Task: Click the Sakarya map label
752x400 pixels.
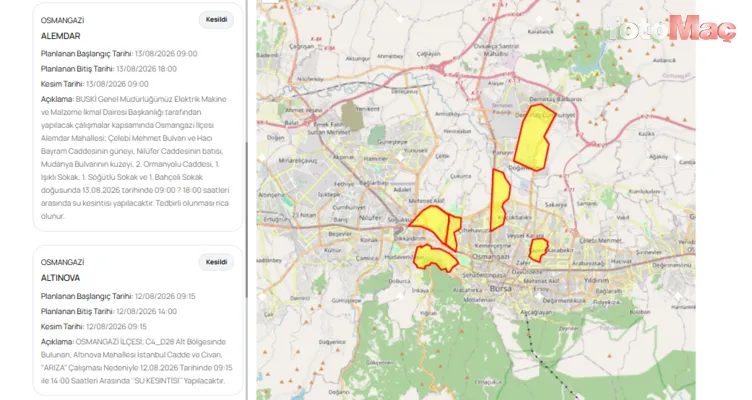Action: tap(556, 204)
